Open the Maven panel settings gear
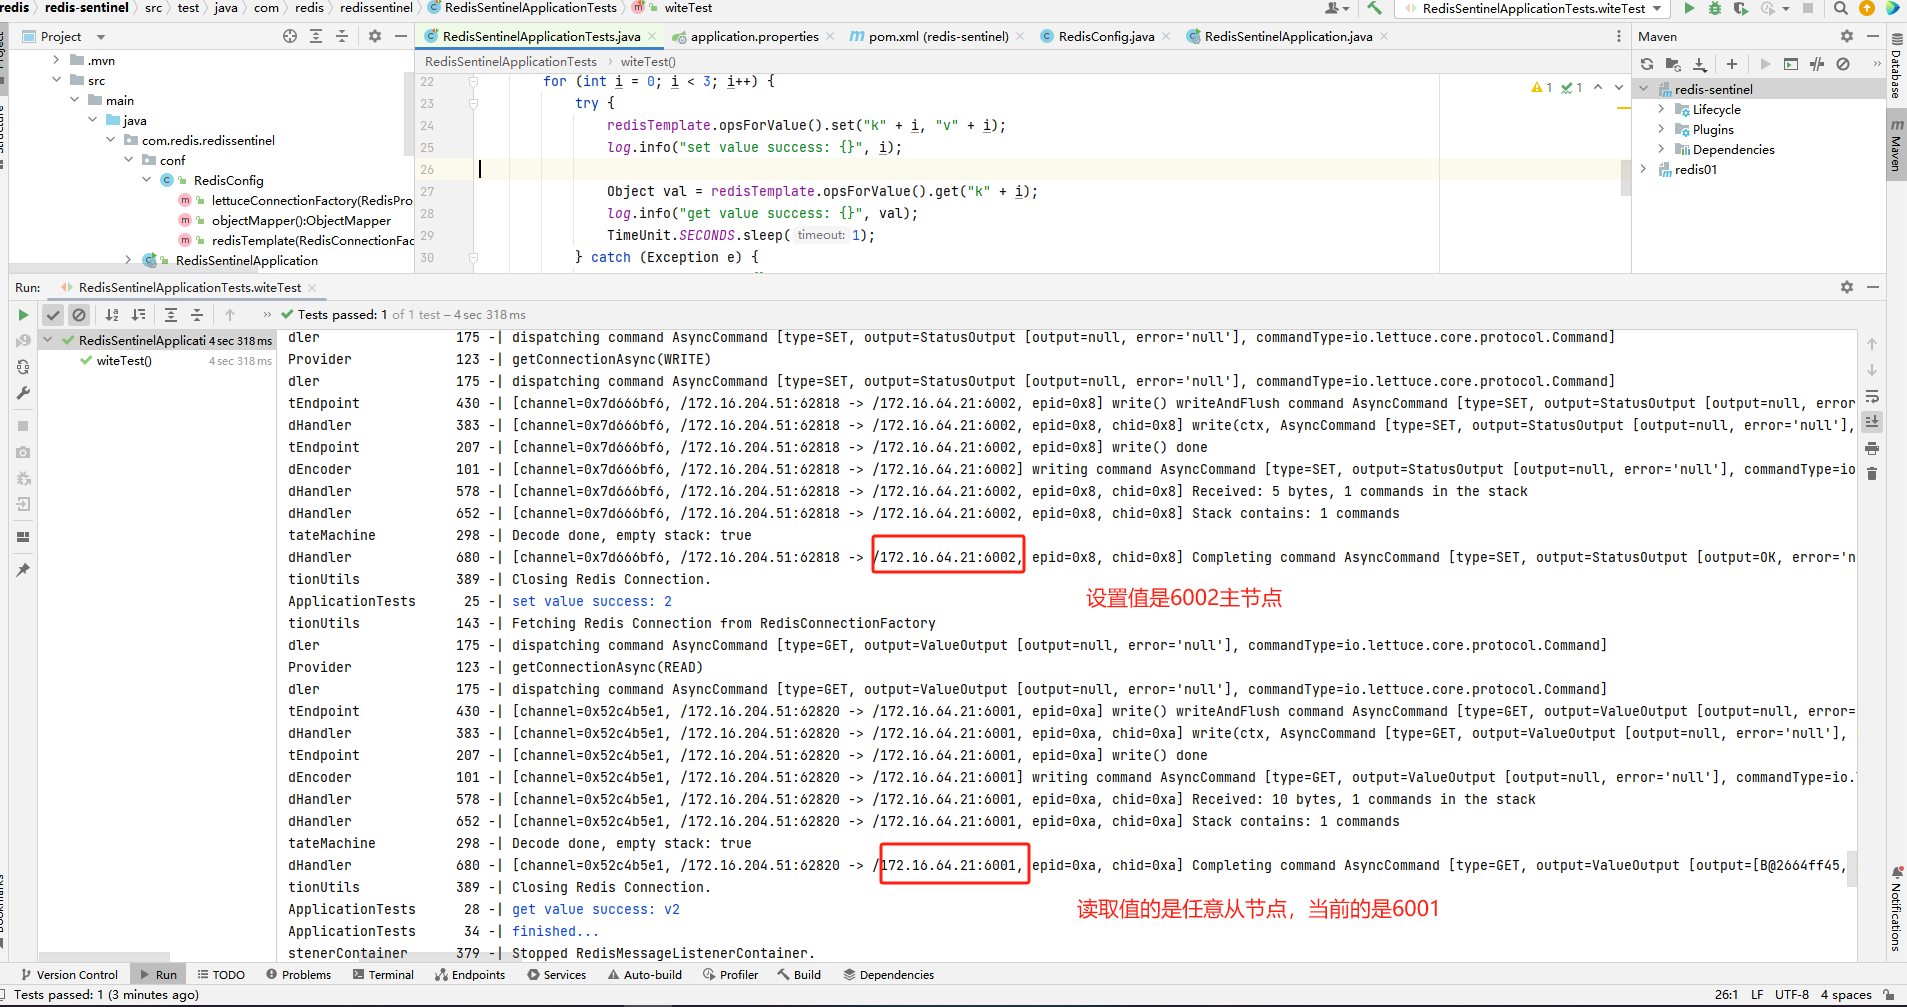 pos(1847,36)
